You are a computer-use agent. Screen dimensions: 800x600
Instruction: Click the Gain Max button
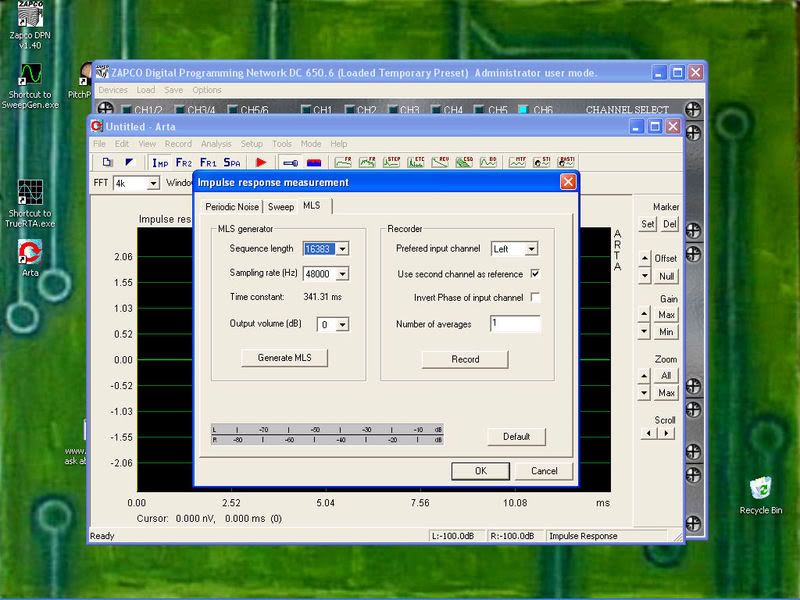point(666,315)
